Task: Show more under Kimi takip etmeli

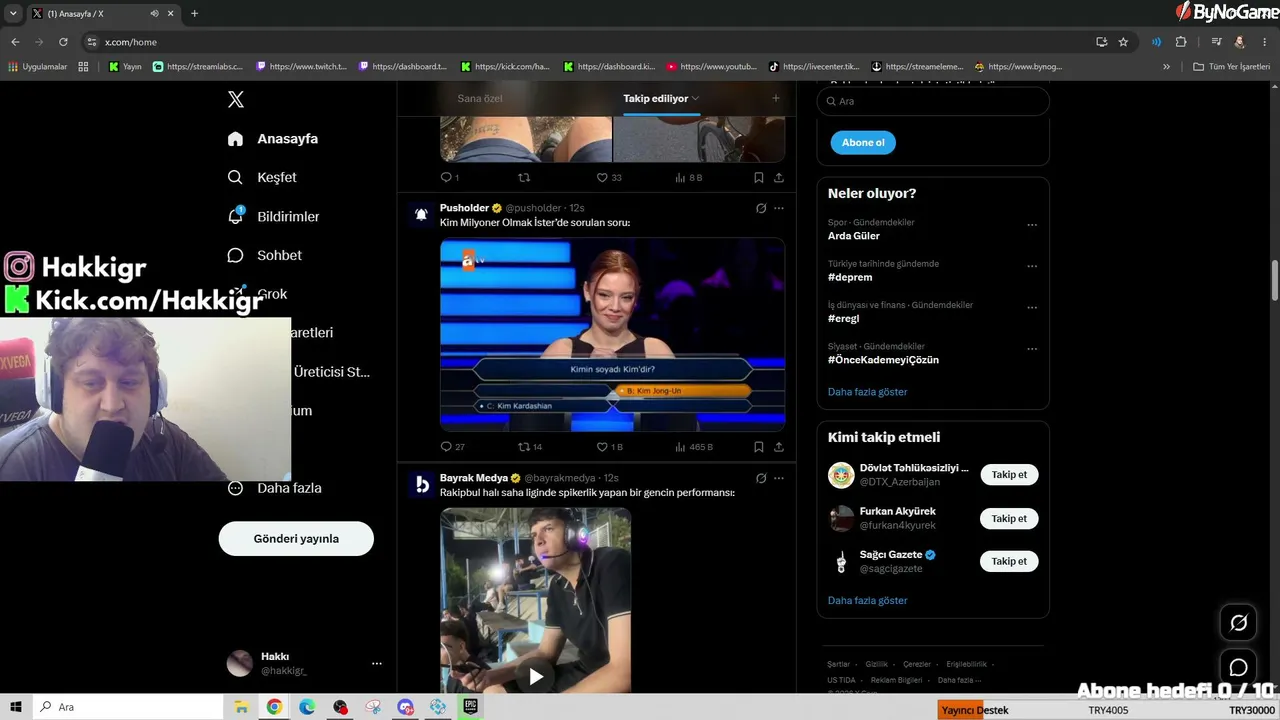Action: coord(867,601)
